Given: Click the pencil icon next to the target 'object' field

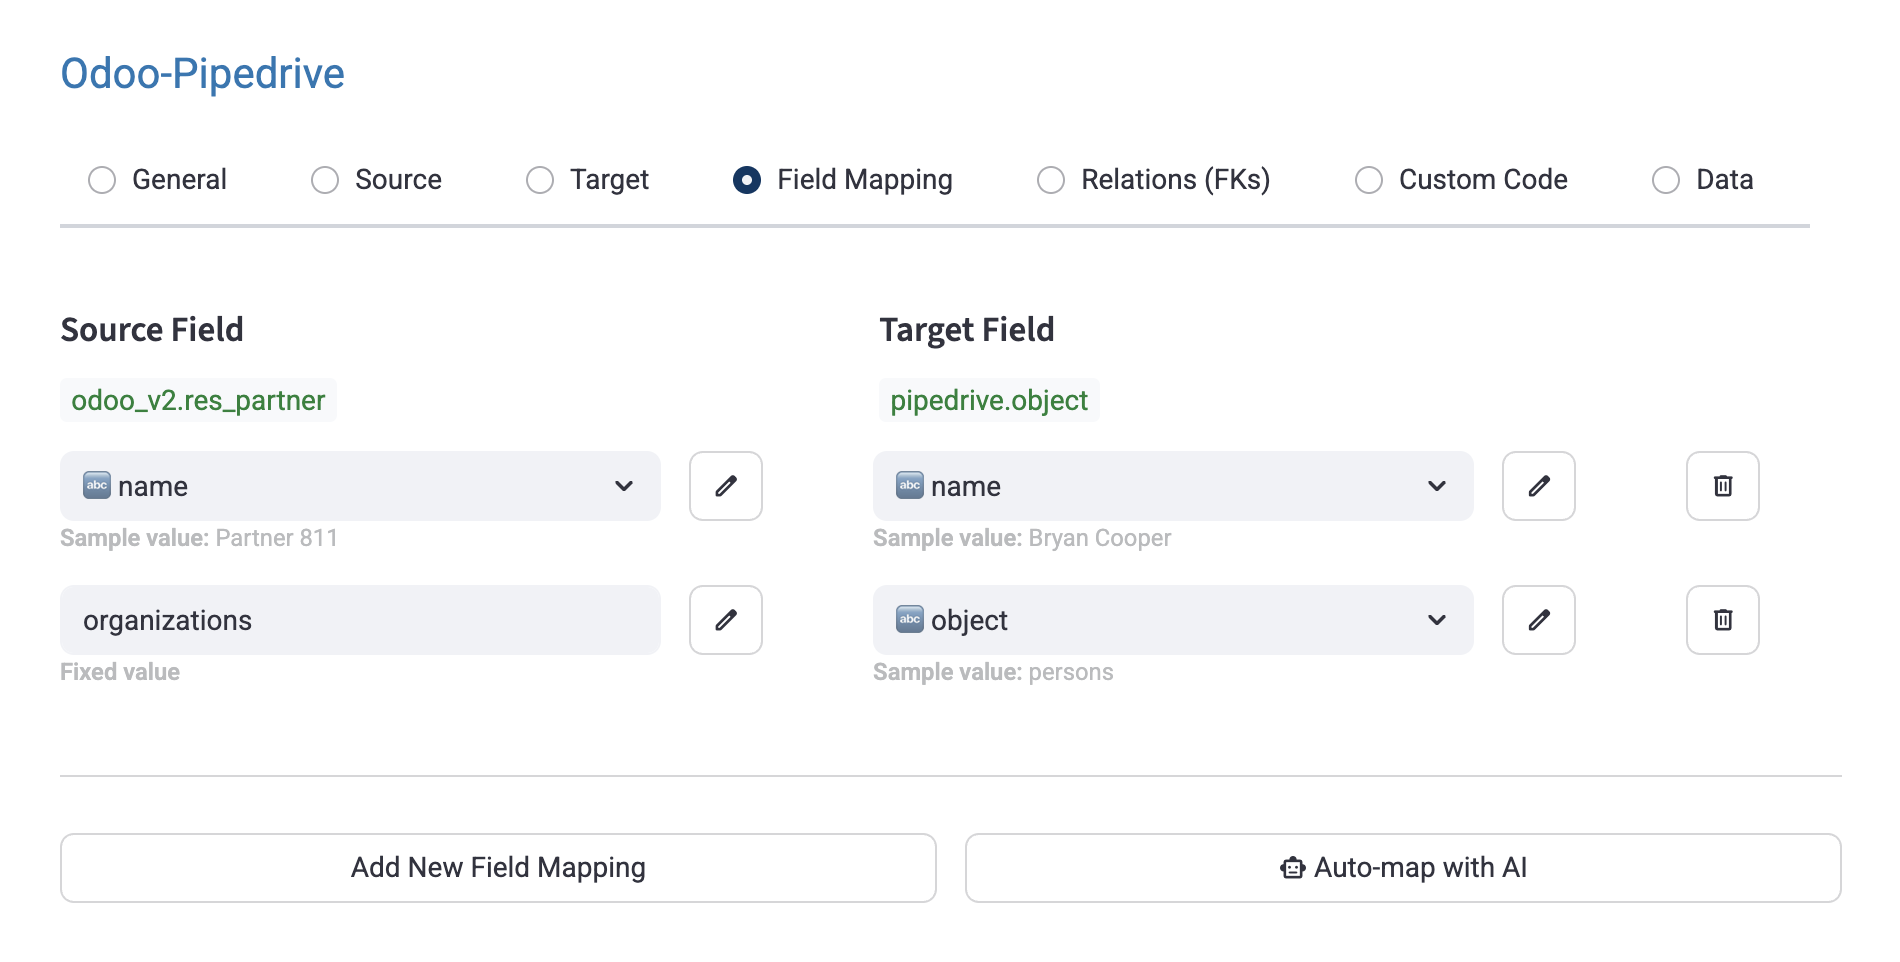Looking at the screenshot, I should (1539, 620).
